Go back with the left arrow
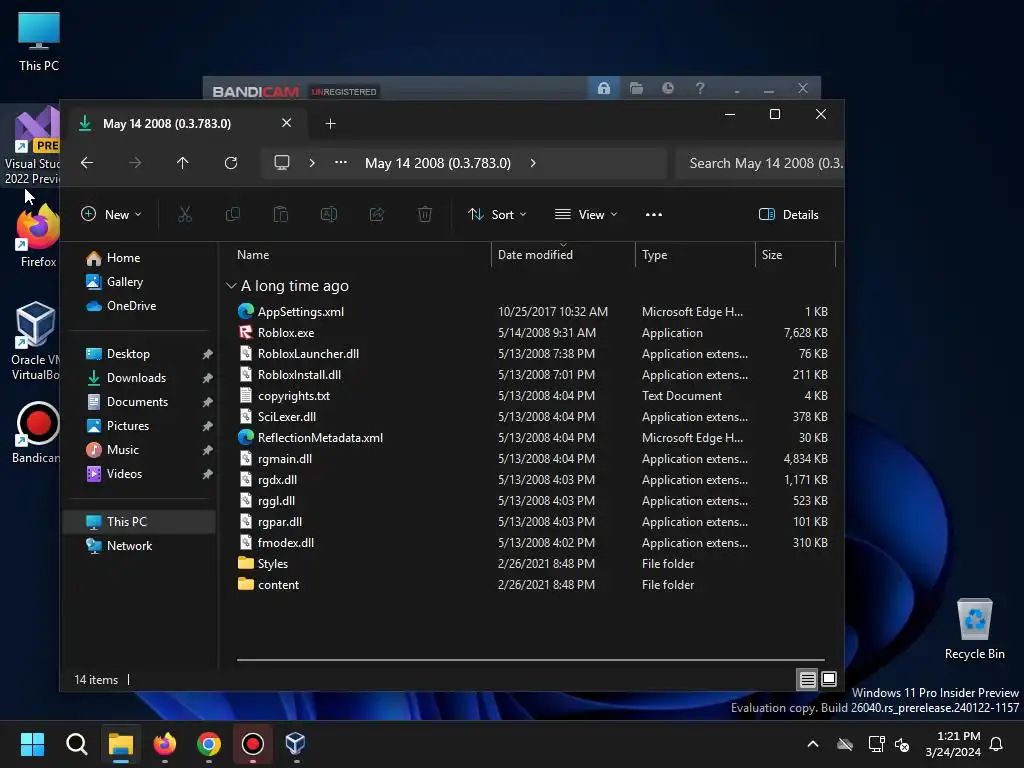The height and width of the screenshot is (768, 1024). click(87, 163)
